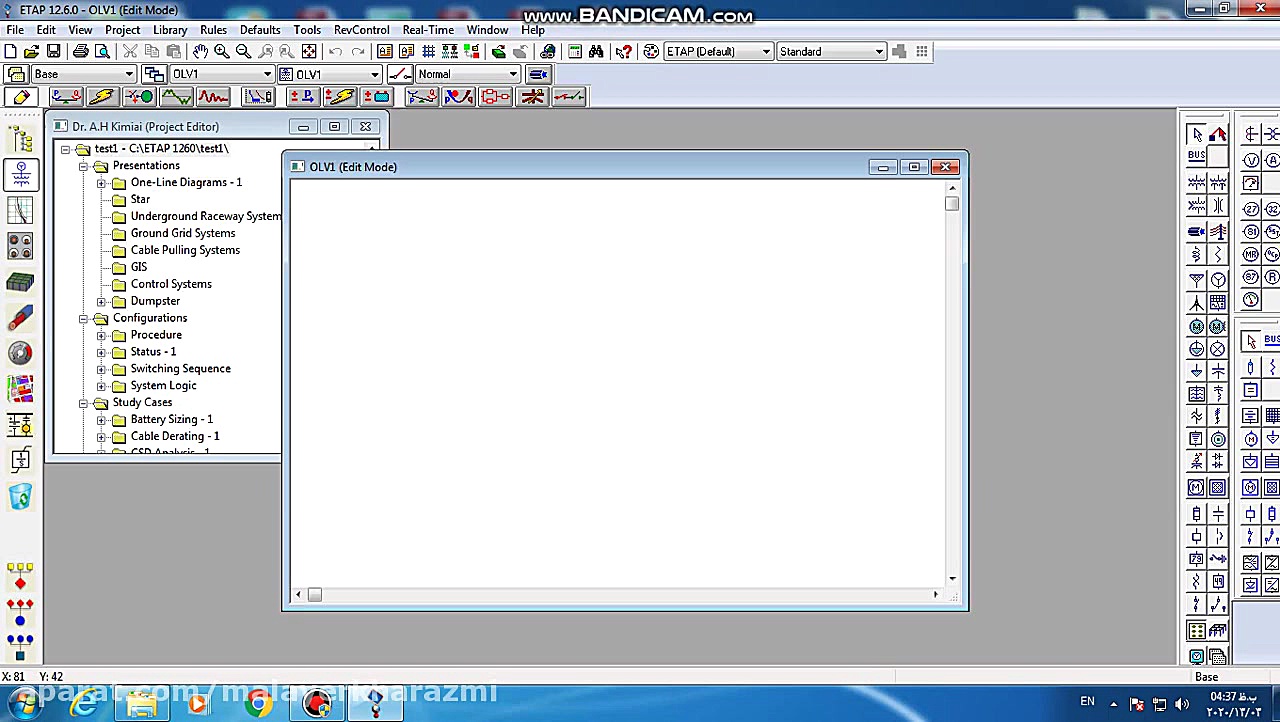1280x722 pixels.
Task: Open the Library menu
Action: pyautogui.click(x=170, y=30)
